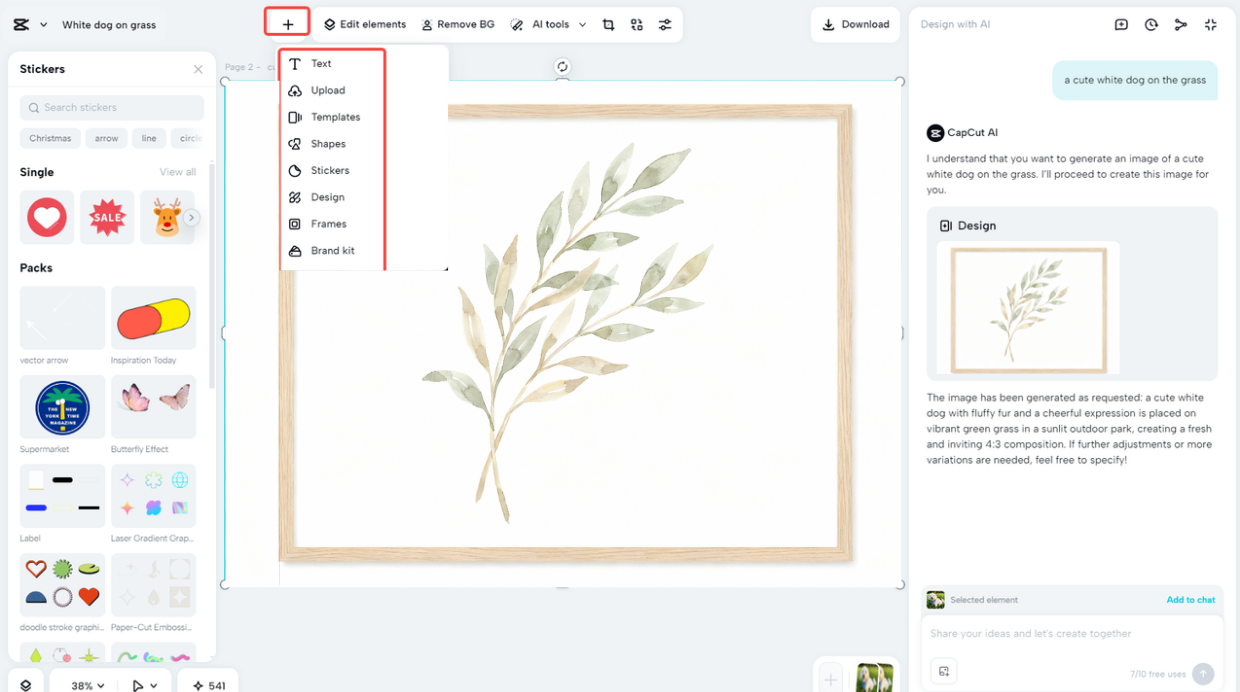Image resolution: width=1240 pixels, height=692 pixels.
Task: Open the CapCut logo main menu
Action: [29, 25]
